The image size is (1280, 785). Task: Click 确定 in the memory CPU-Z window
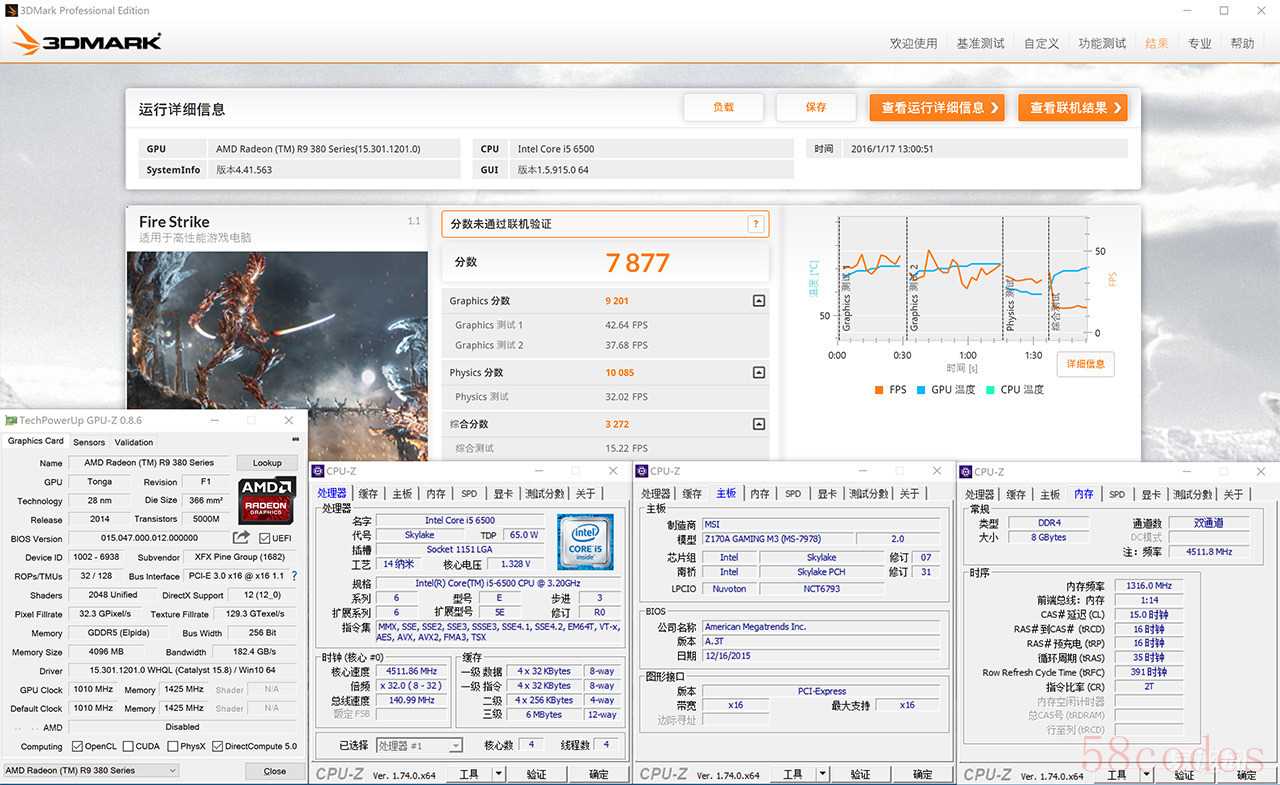tap(1247, 774)
